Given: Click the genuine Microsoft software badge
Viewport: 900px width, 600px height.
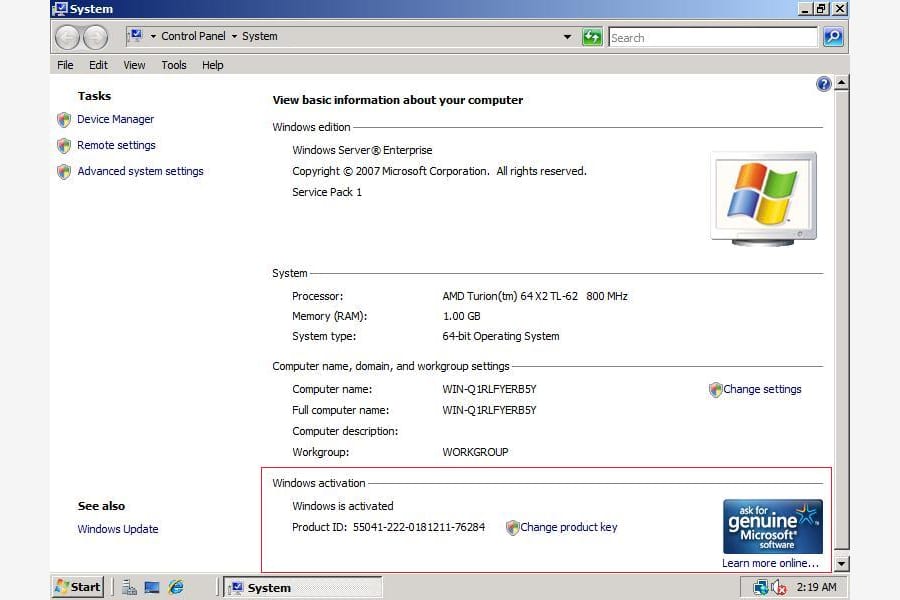Looking at the screenshot, I should (x=773, y=526).
